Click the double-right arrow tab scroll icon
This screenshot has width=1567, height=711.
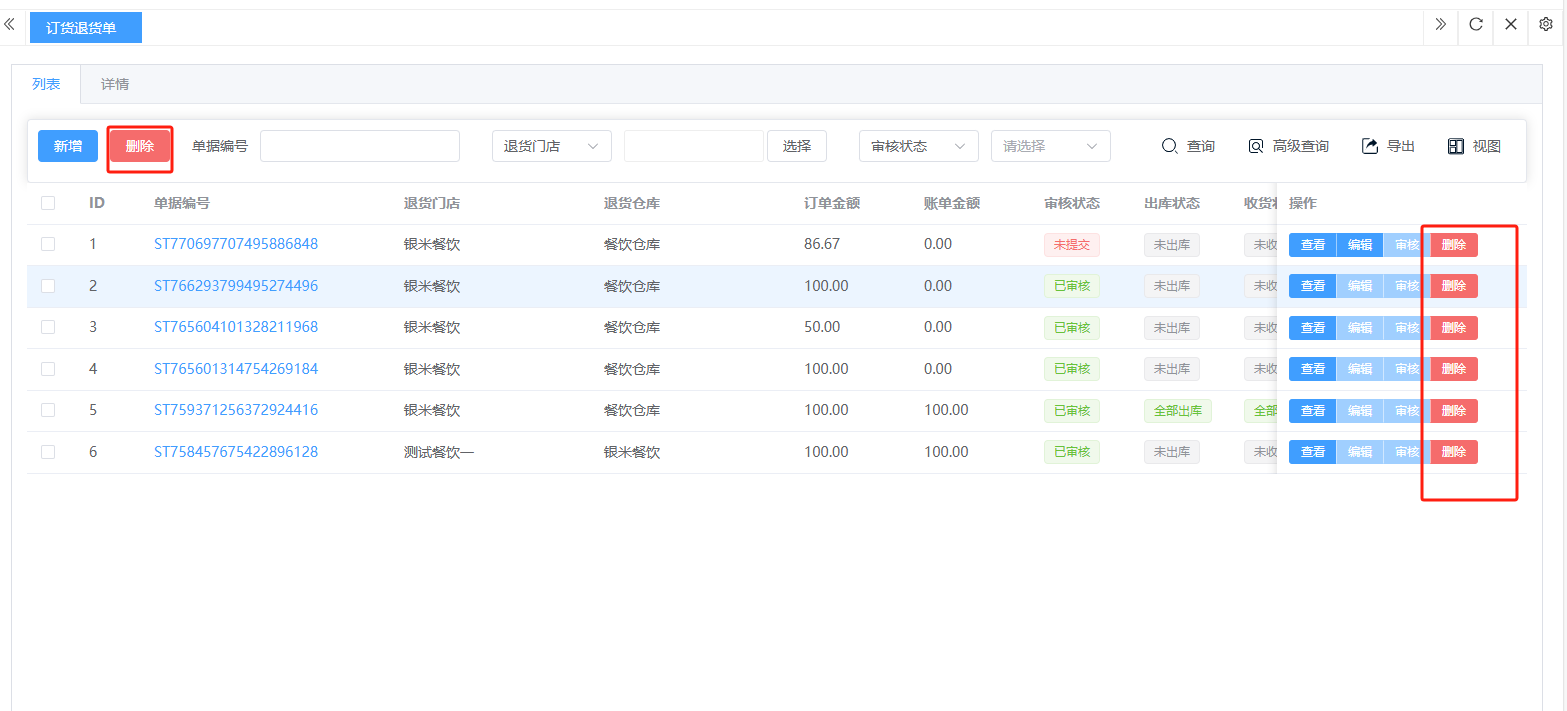point(1440,25)
